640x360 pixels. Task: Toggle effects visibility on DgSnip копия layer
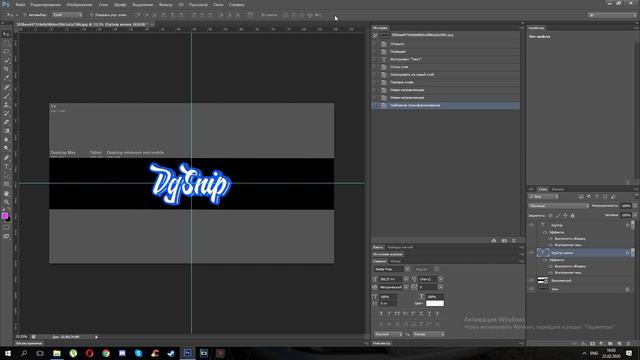pyautogui.click(x=545, y=260)
